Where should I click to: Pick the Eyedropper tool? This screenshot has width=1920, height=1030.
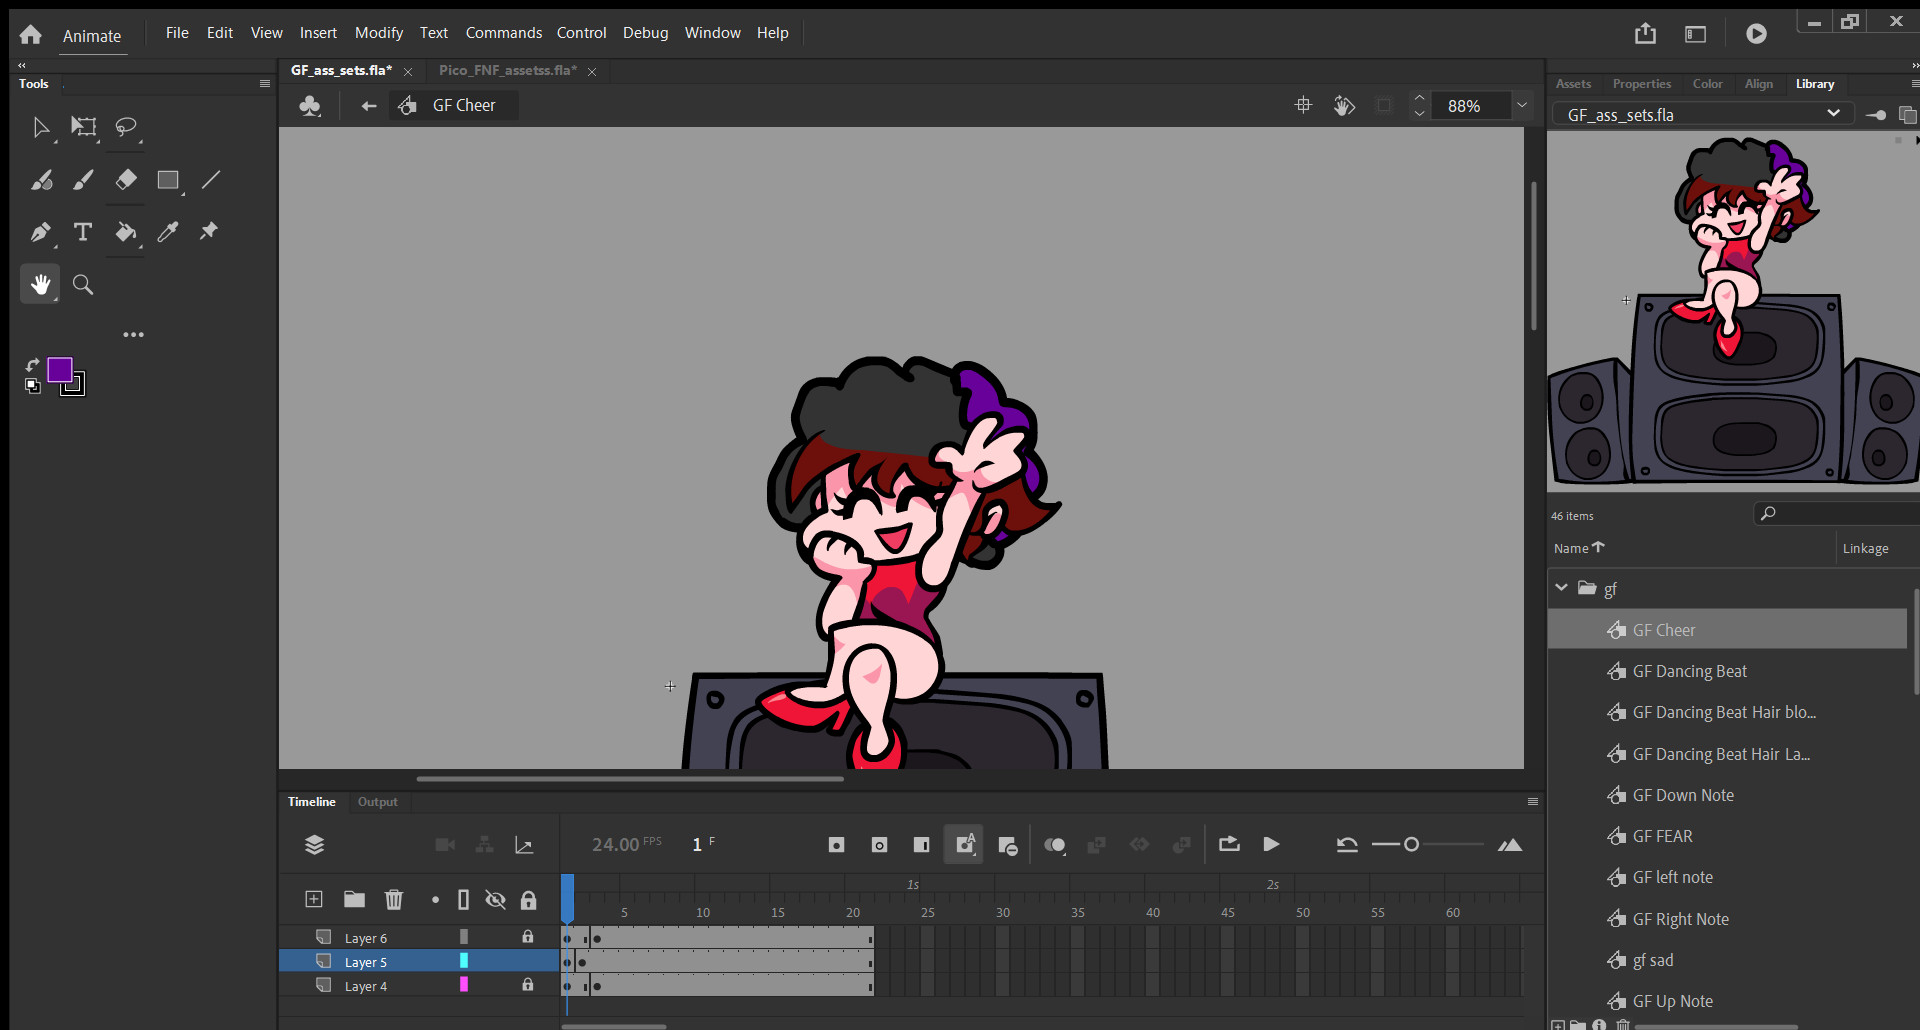pyautogui.click(x=168, y=232)
